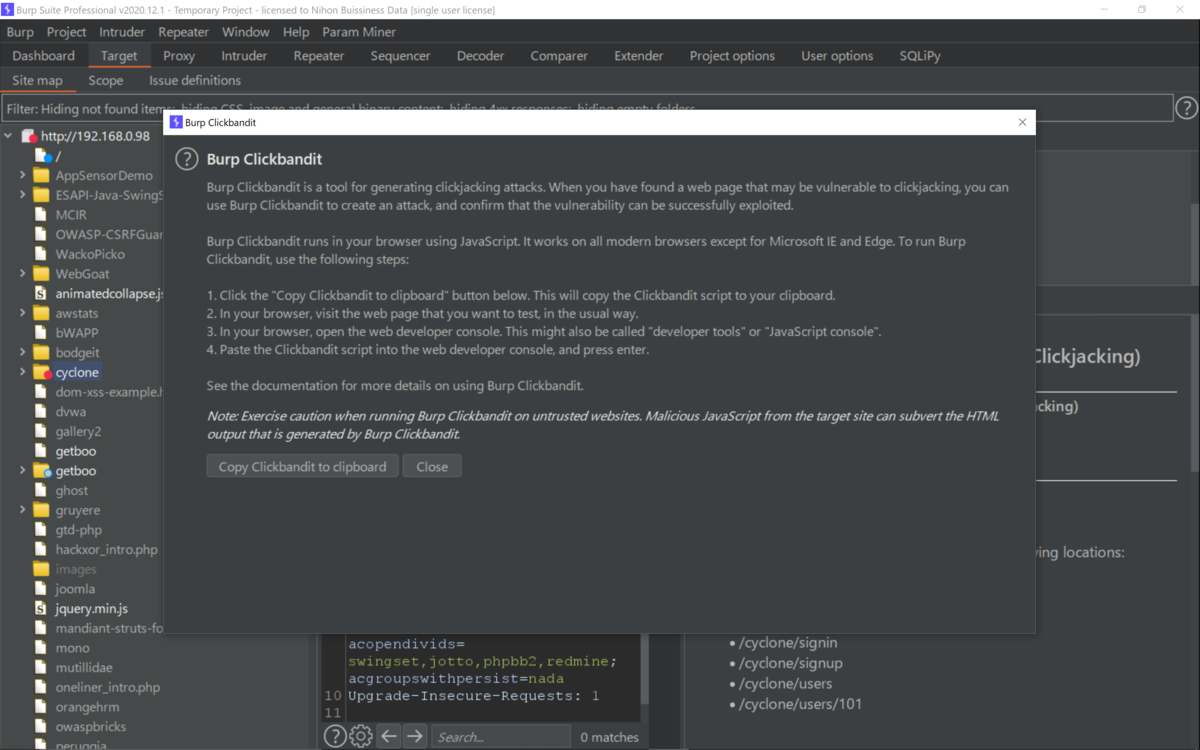Click Copy Clickbandit to clipboard button
This screenshot has width=1200, height=750.
pos(302,466)
